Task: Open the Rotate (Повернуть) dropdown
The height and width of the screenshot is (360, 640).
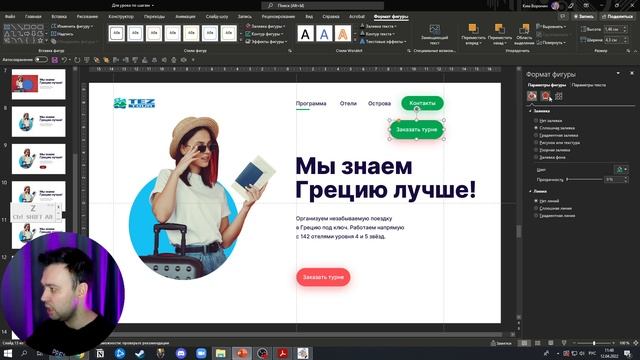Action: point(551,42)
